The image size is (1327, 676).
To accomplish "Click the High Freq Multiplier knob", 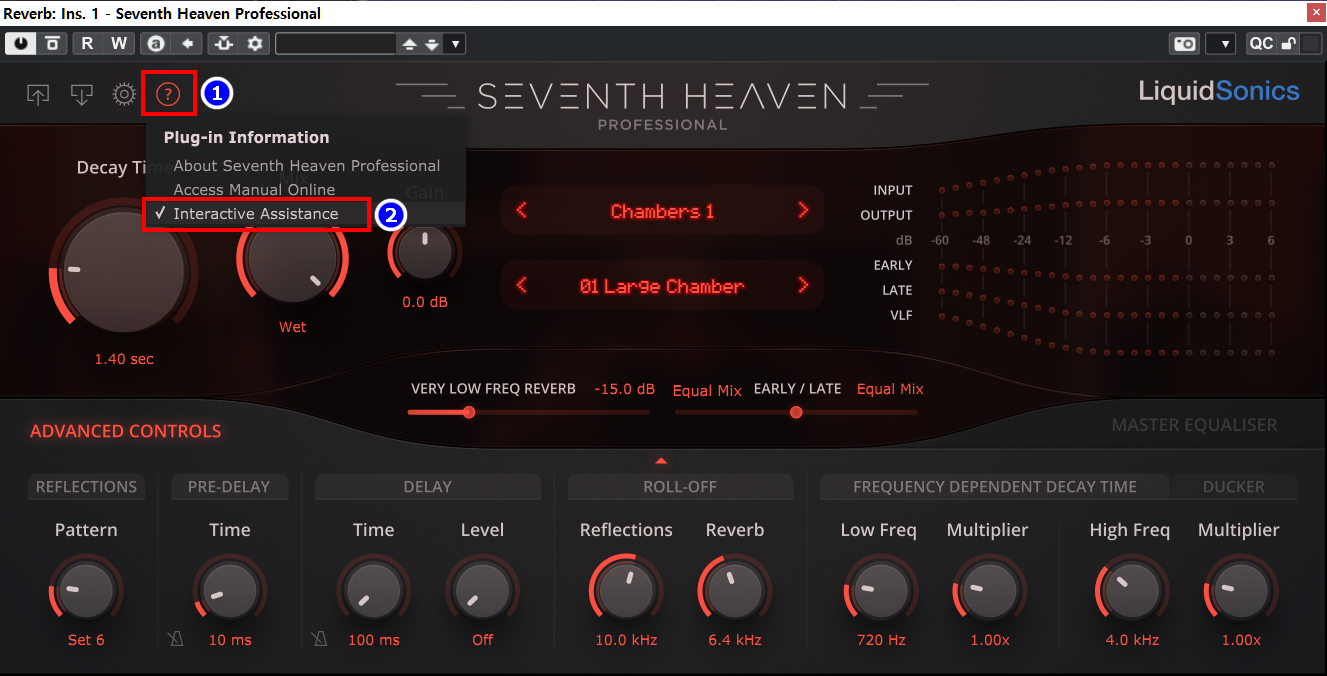I will pos(1240,590).
